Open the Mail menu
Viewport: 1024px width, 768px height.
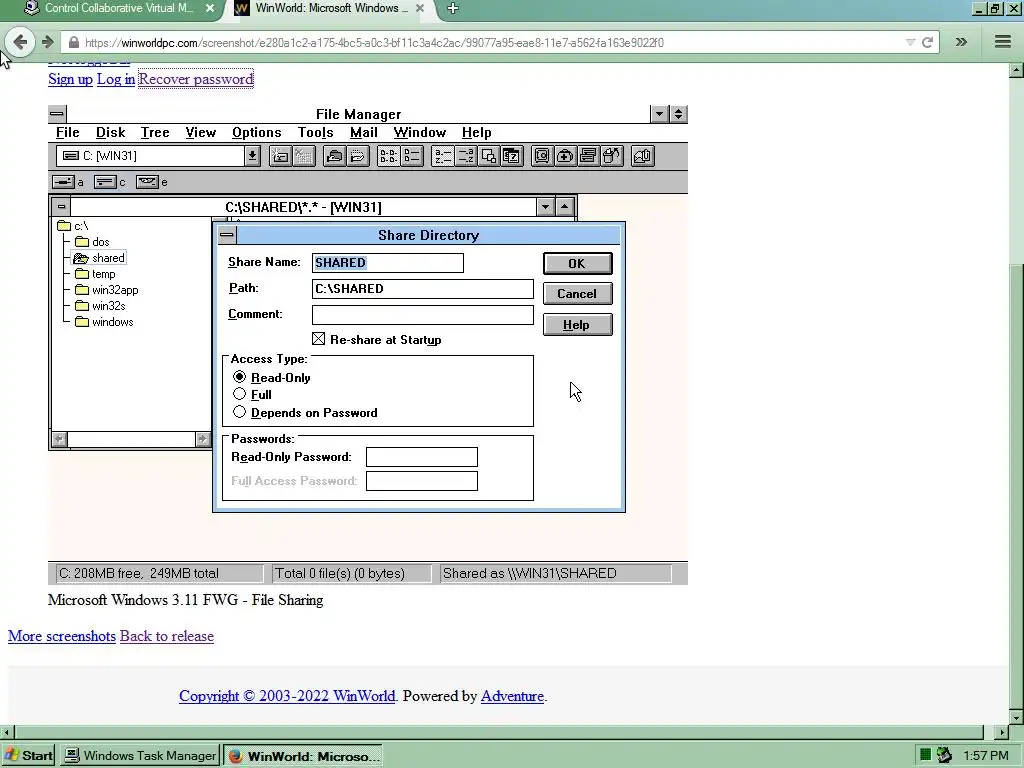click(x=364, y=133)
